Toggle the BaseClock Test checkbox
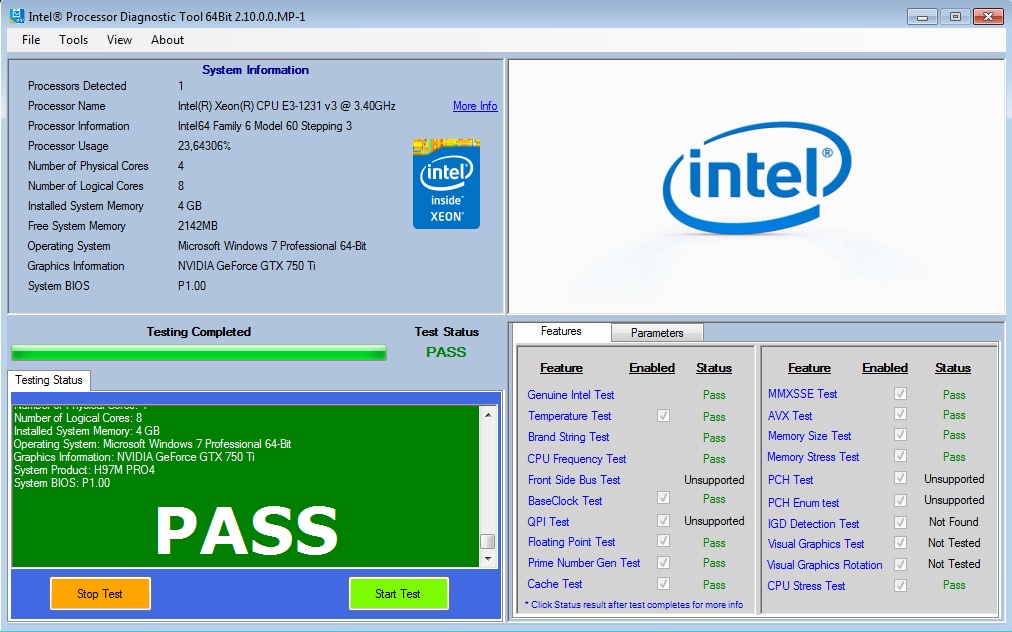 pyautogui.click(x=663, y=498)
